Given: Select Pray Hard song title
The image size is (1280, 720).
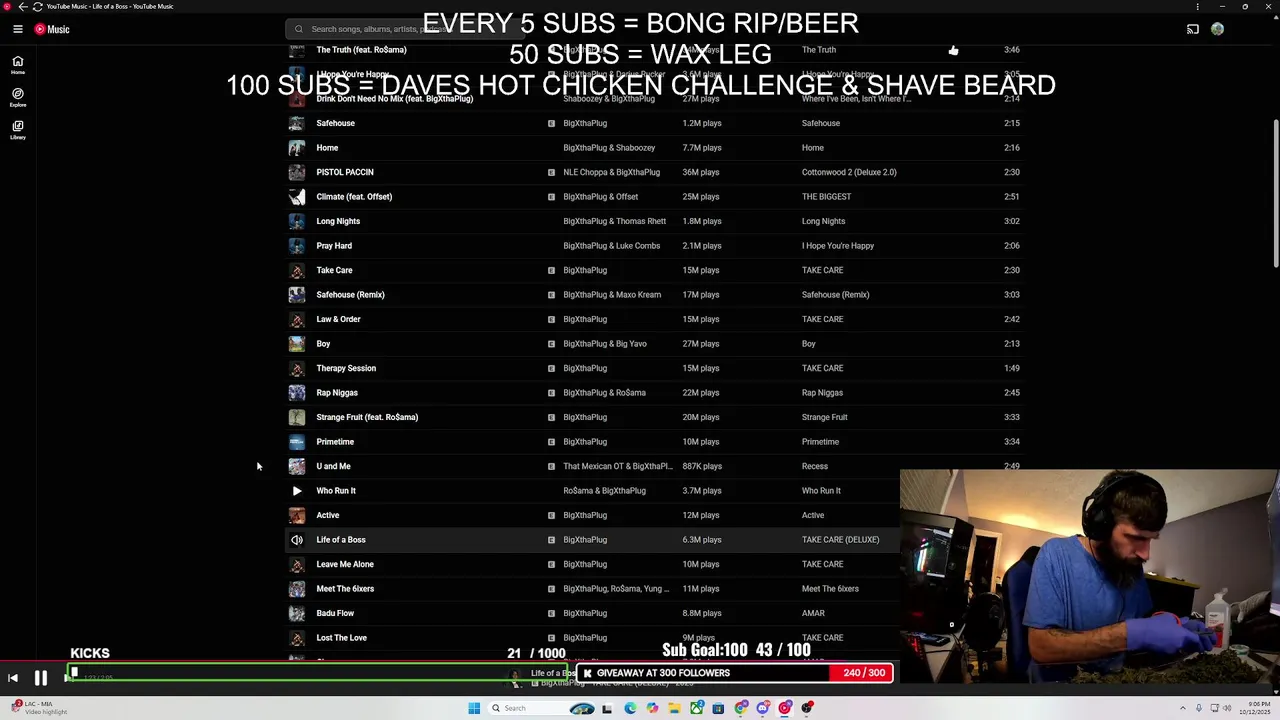Looking at the screenshot, I should pos(334,246).
